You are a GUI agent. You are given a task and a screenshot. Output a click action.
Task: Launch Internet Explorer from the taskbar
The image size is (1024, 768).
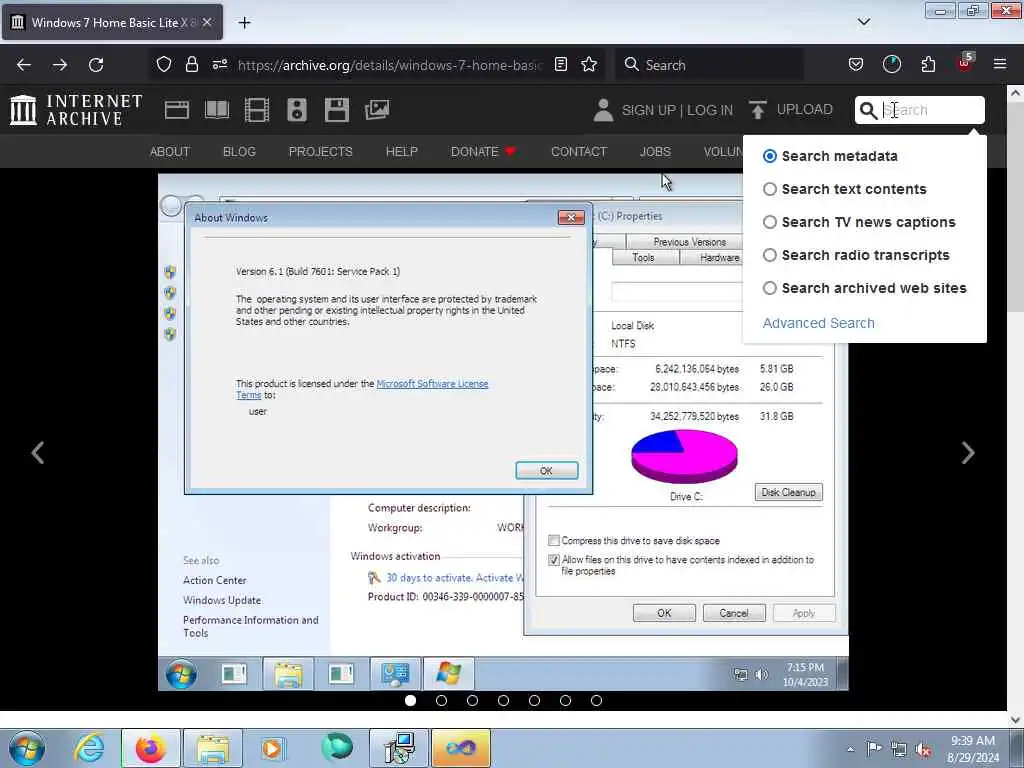tap(89, 748)
